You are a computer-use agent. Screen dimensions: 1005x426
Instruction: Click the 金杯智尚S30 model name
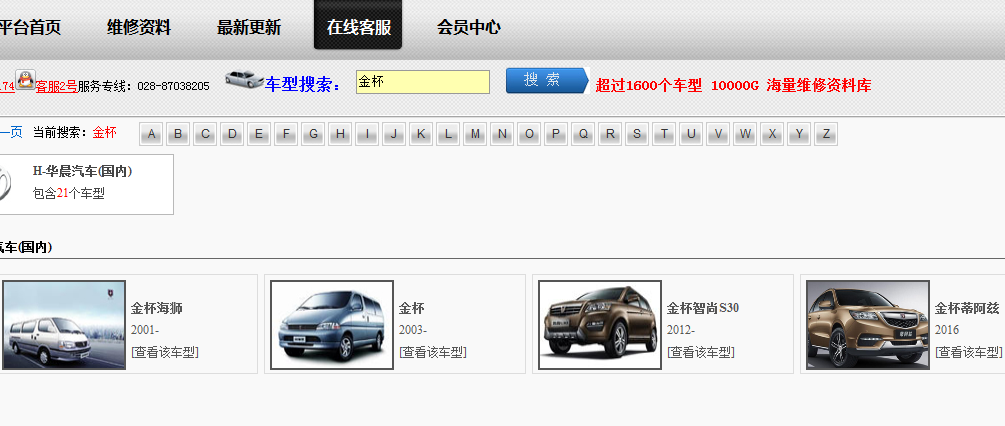[x=702, y=309]
